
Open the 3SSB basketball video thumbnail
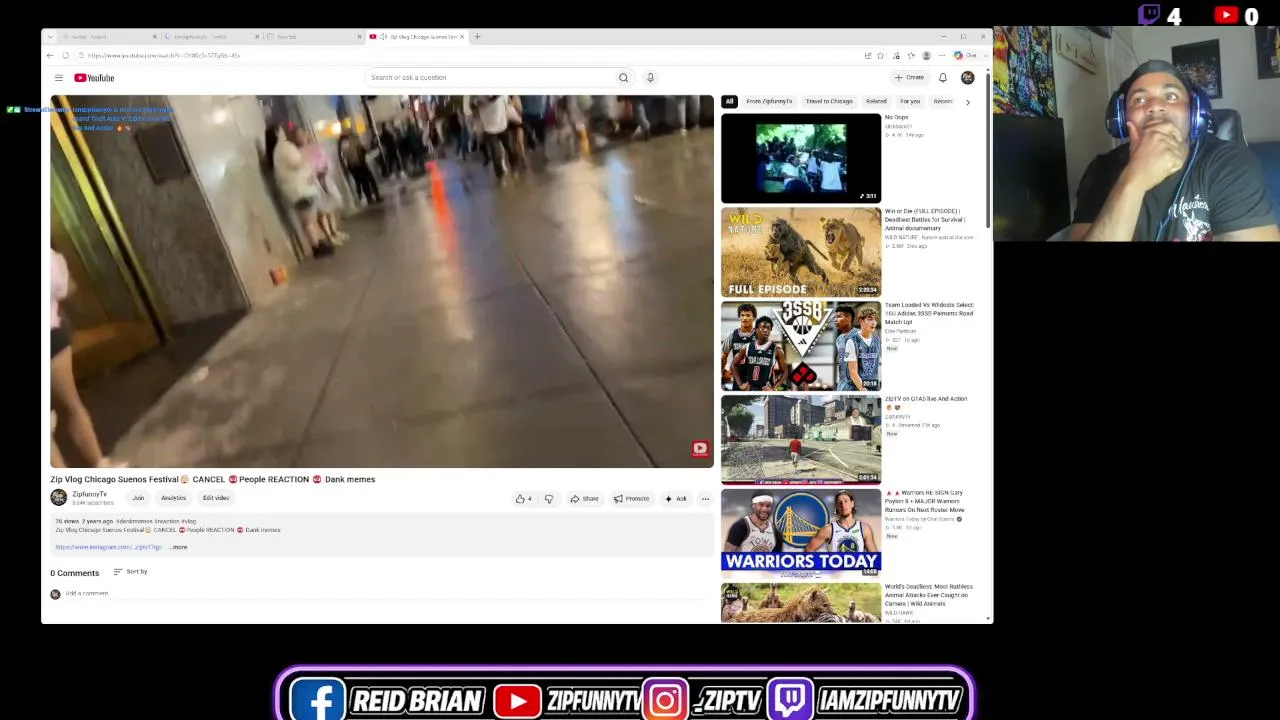(x=801, y=347)
